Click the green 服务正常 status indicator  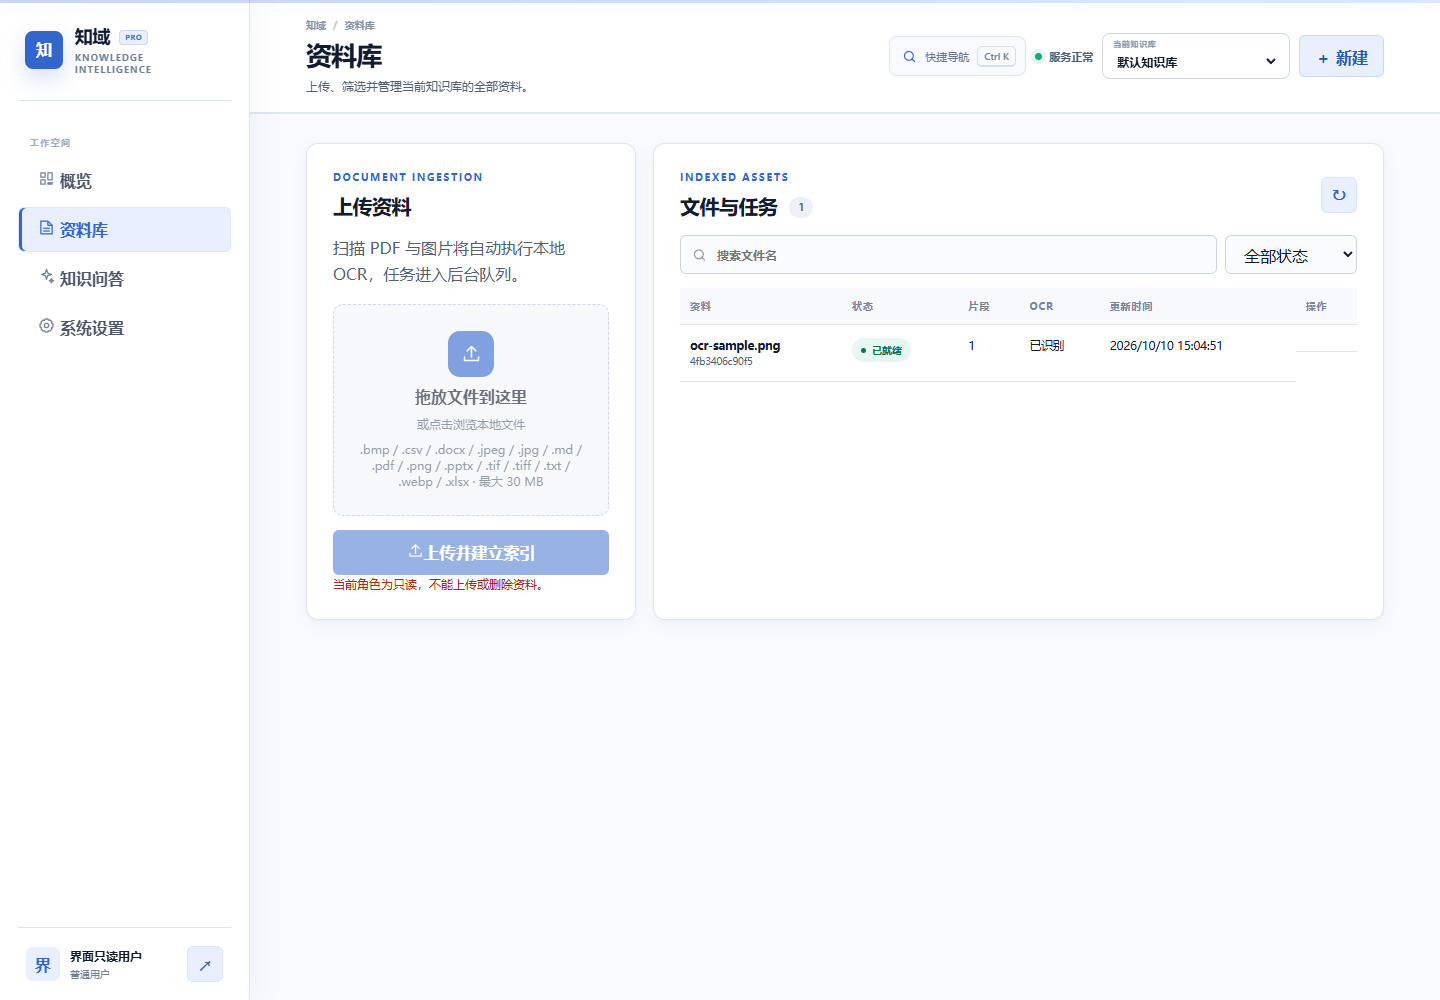(x=1063, y=57)
